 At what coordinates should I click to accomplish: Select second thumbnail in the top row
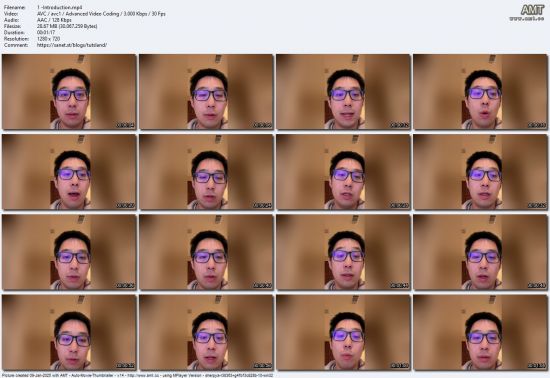206,92
